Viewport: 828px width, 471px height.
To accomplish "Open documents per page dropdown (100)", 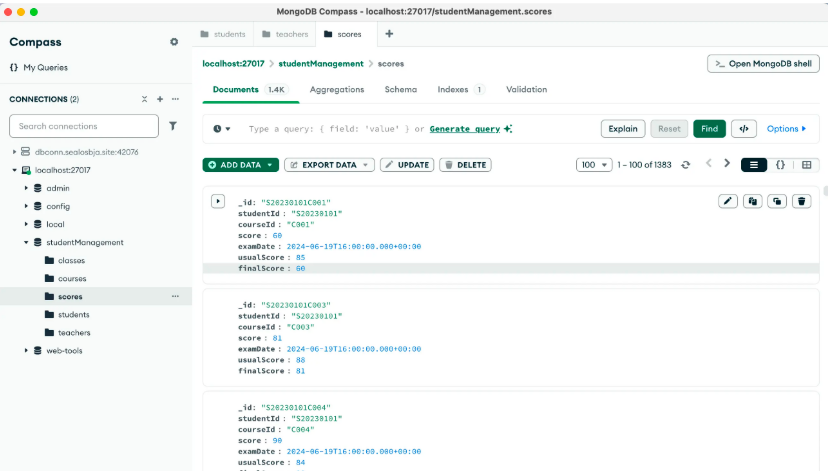I will (594, 165).
